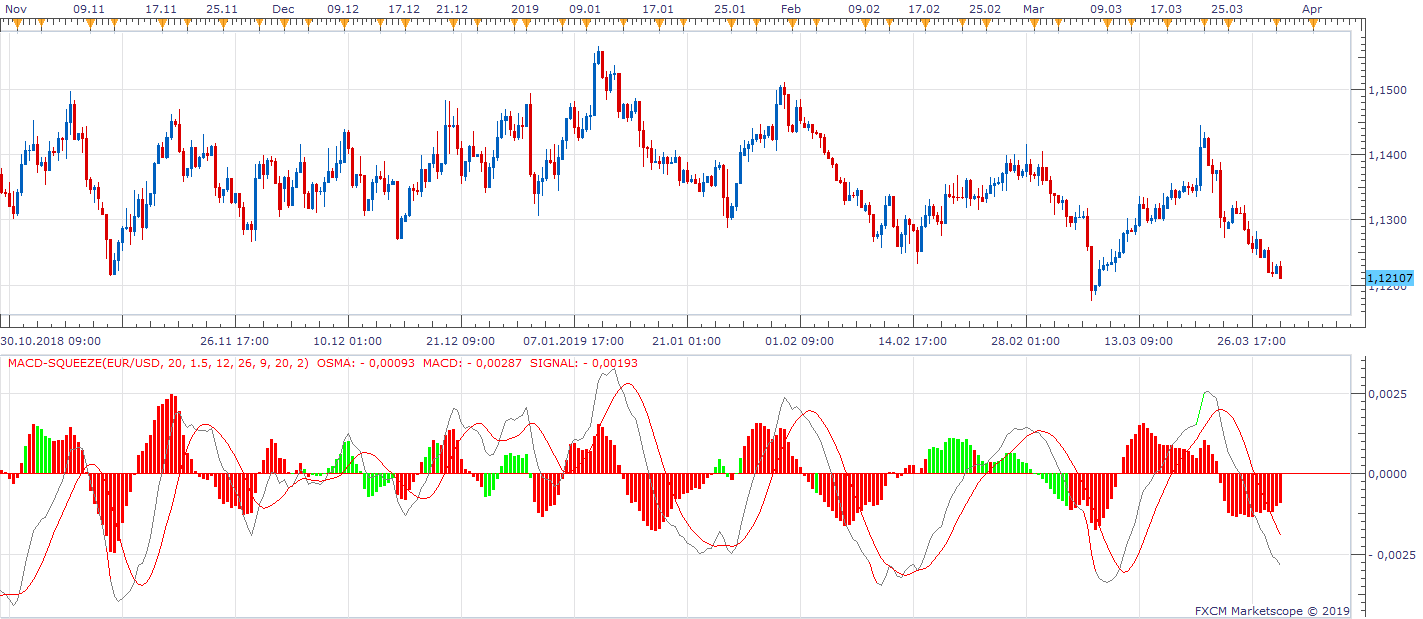Click the 17.03 date on top axis
Image resolution: width=1423 pixels, height=619 pixels.
coord(1166,8)
